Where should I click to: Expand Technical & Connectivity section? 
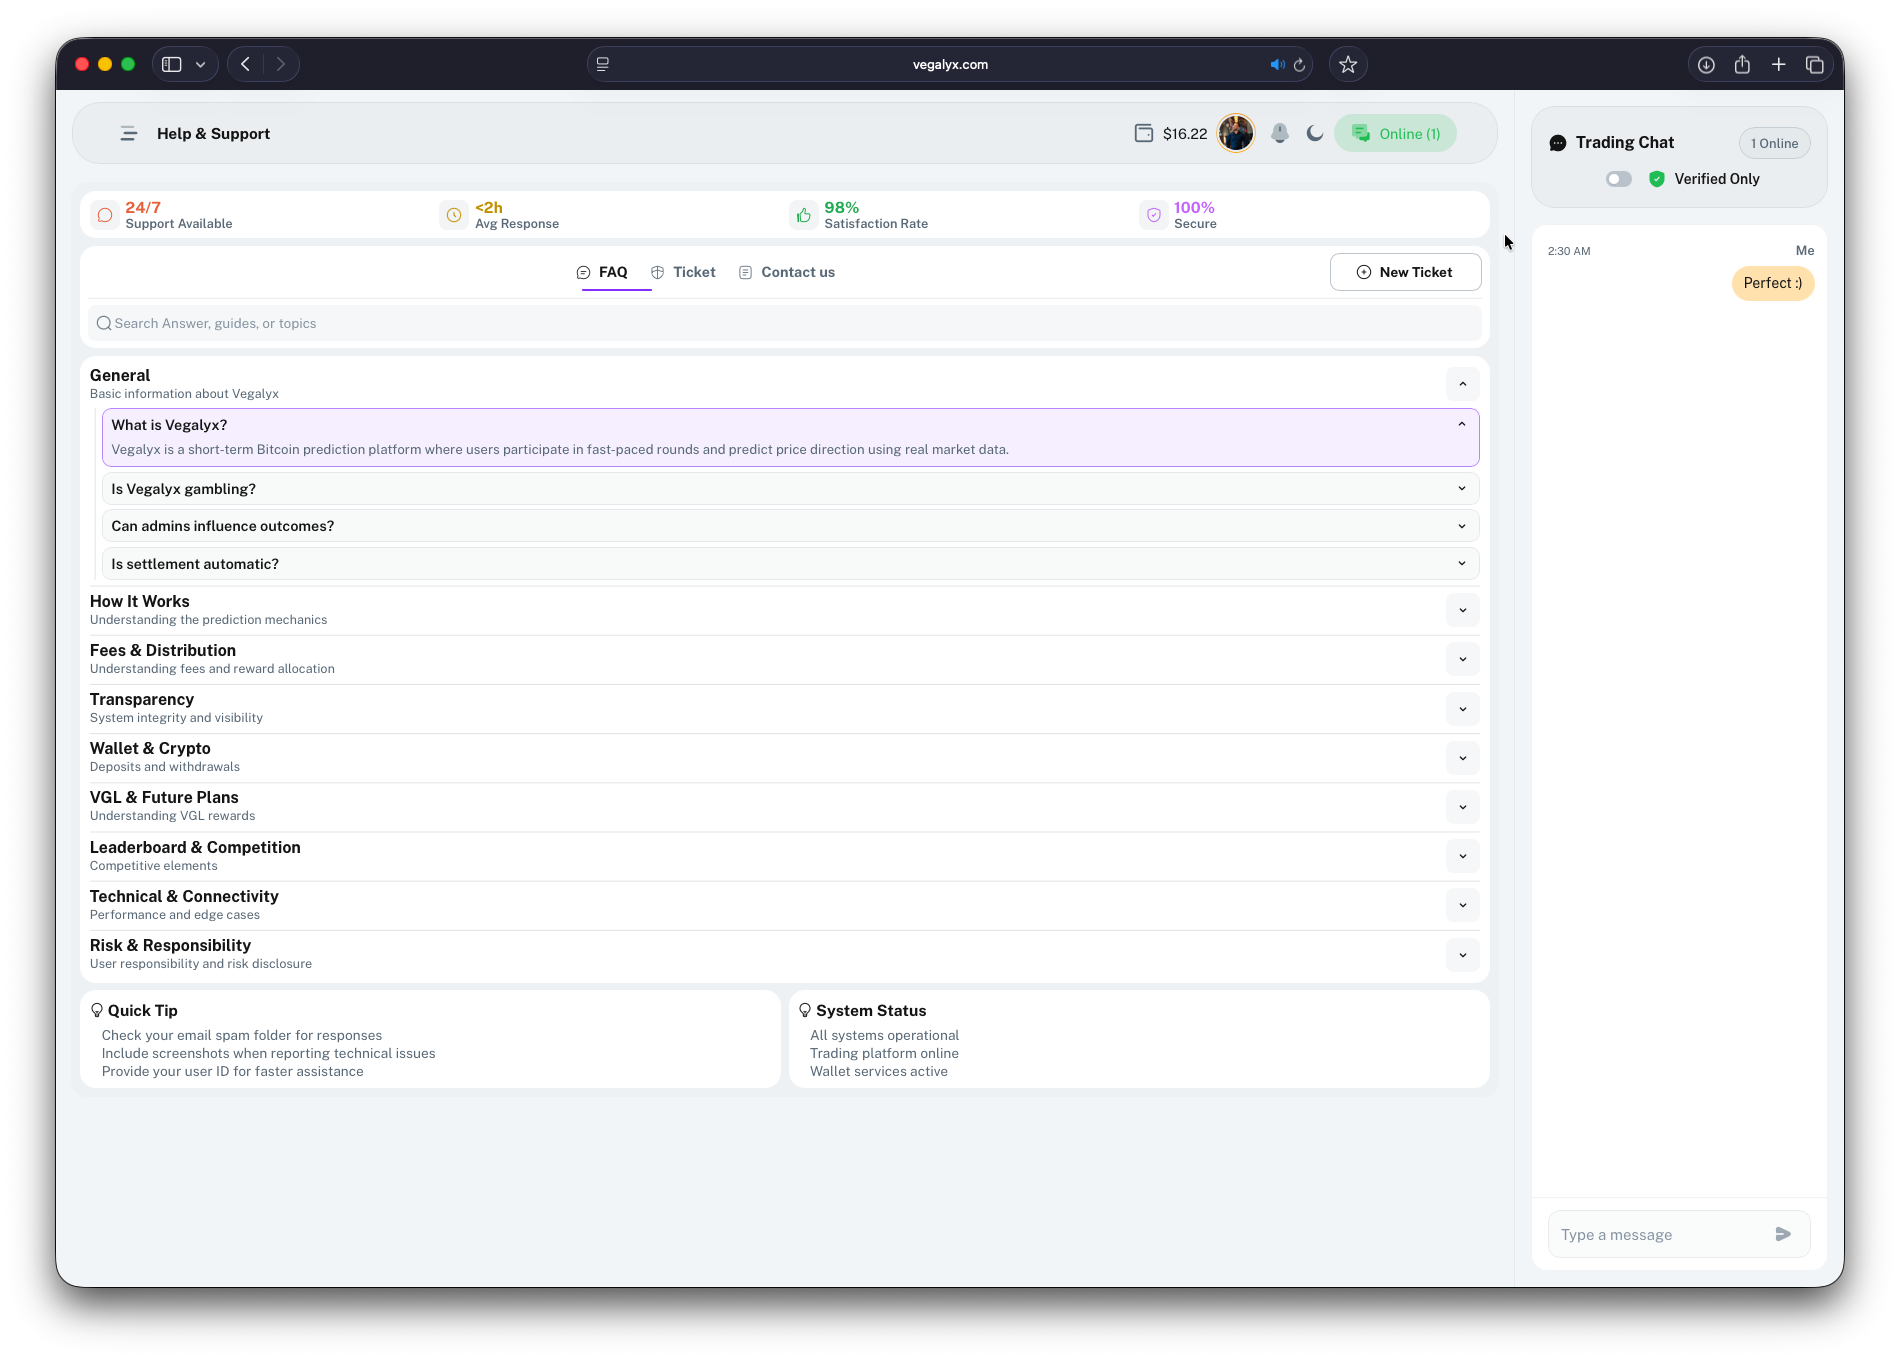click(x=1462, y=905)
